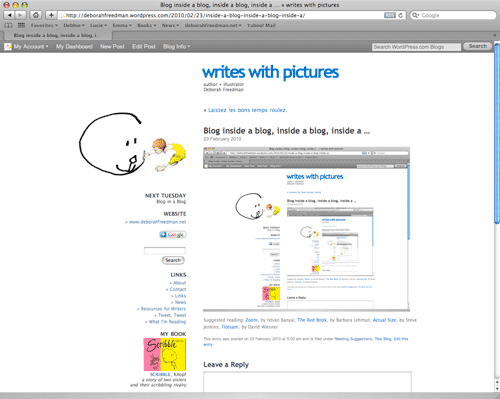
Task: Expand deborahfreedman.net bookmarks folder
Action: tap(213, 25)
